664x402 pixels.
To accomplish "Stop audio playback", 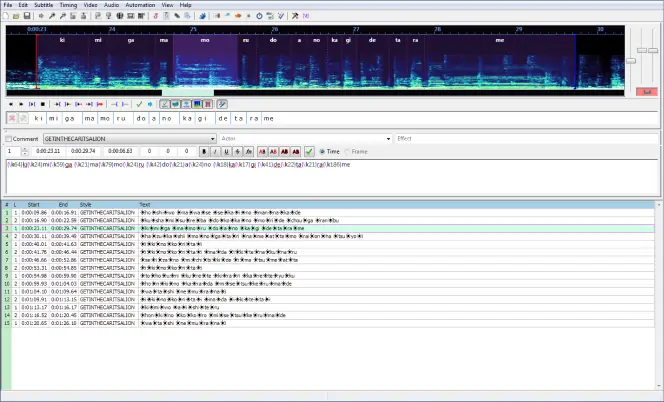I will (42, 104).
